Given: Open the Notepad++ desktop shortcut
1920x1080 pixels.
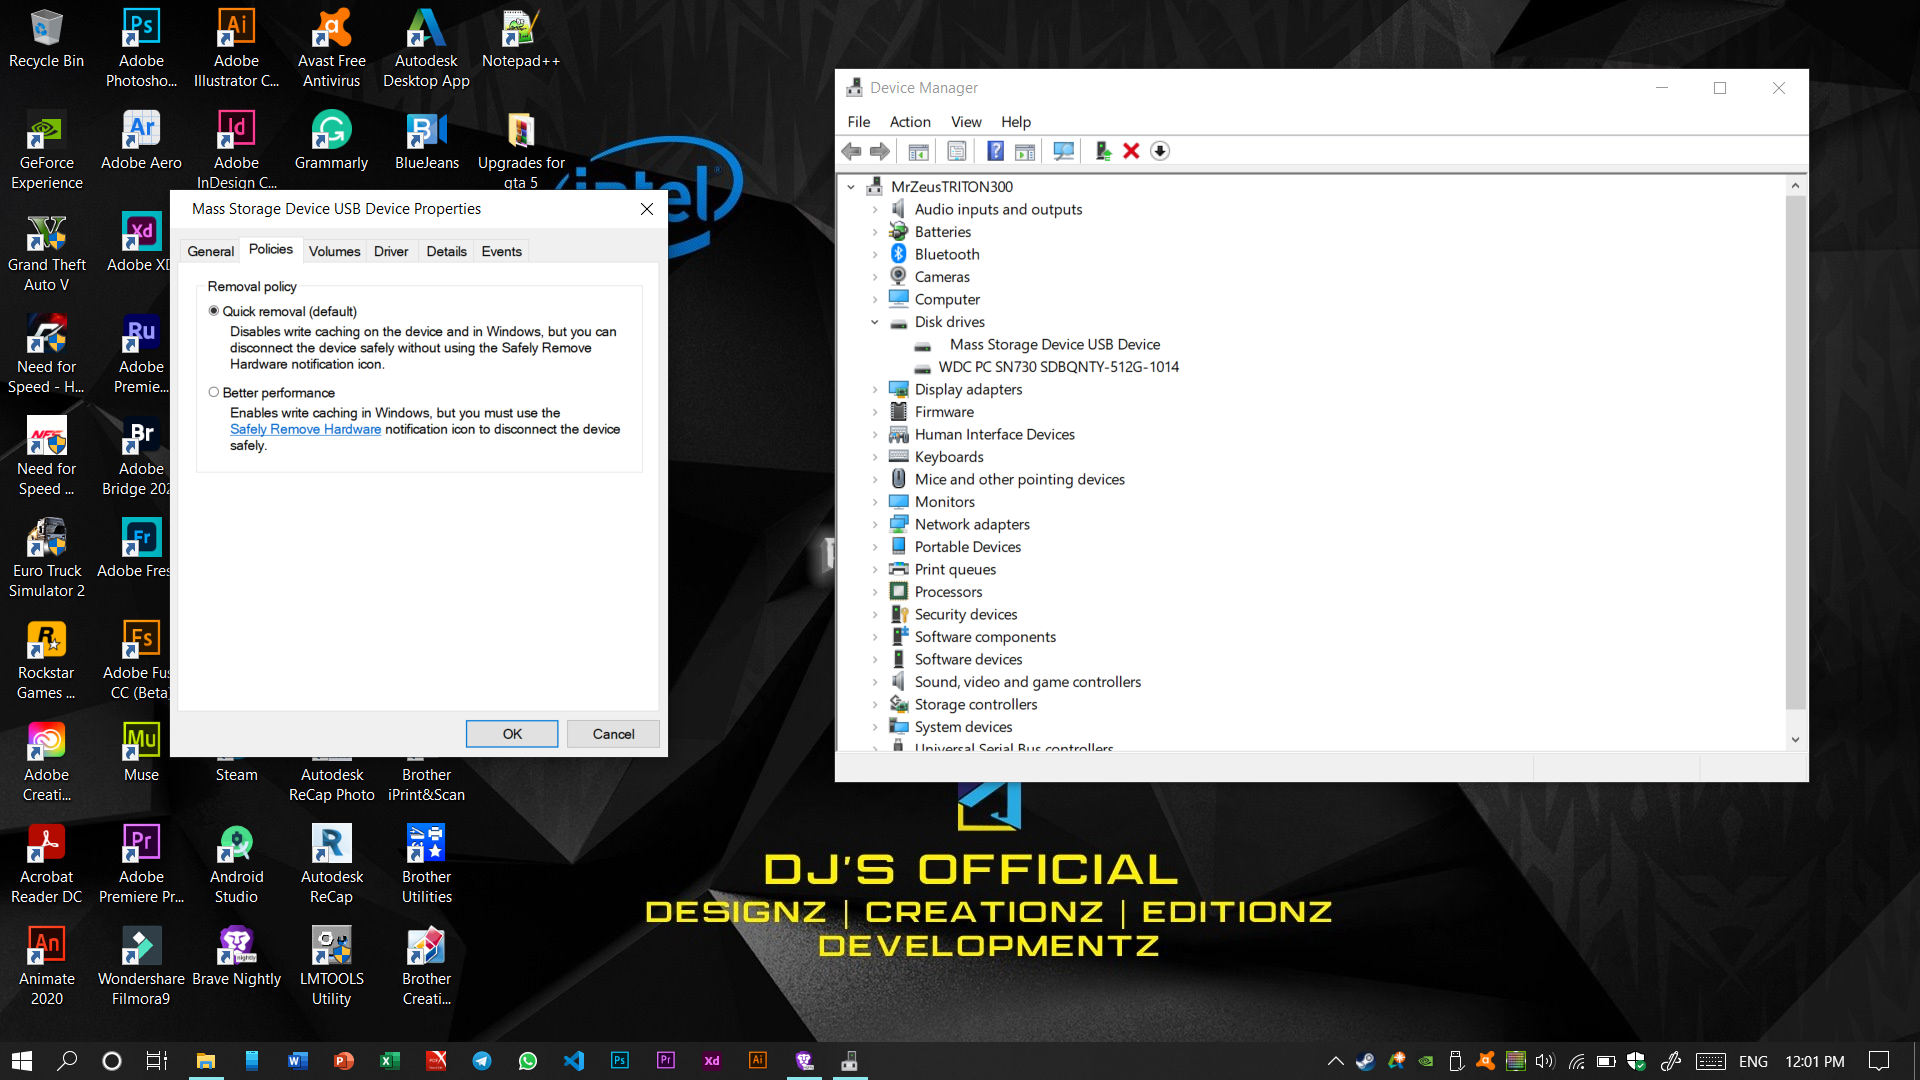Looking at the screenshot, I should (x=521, y=40).
